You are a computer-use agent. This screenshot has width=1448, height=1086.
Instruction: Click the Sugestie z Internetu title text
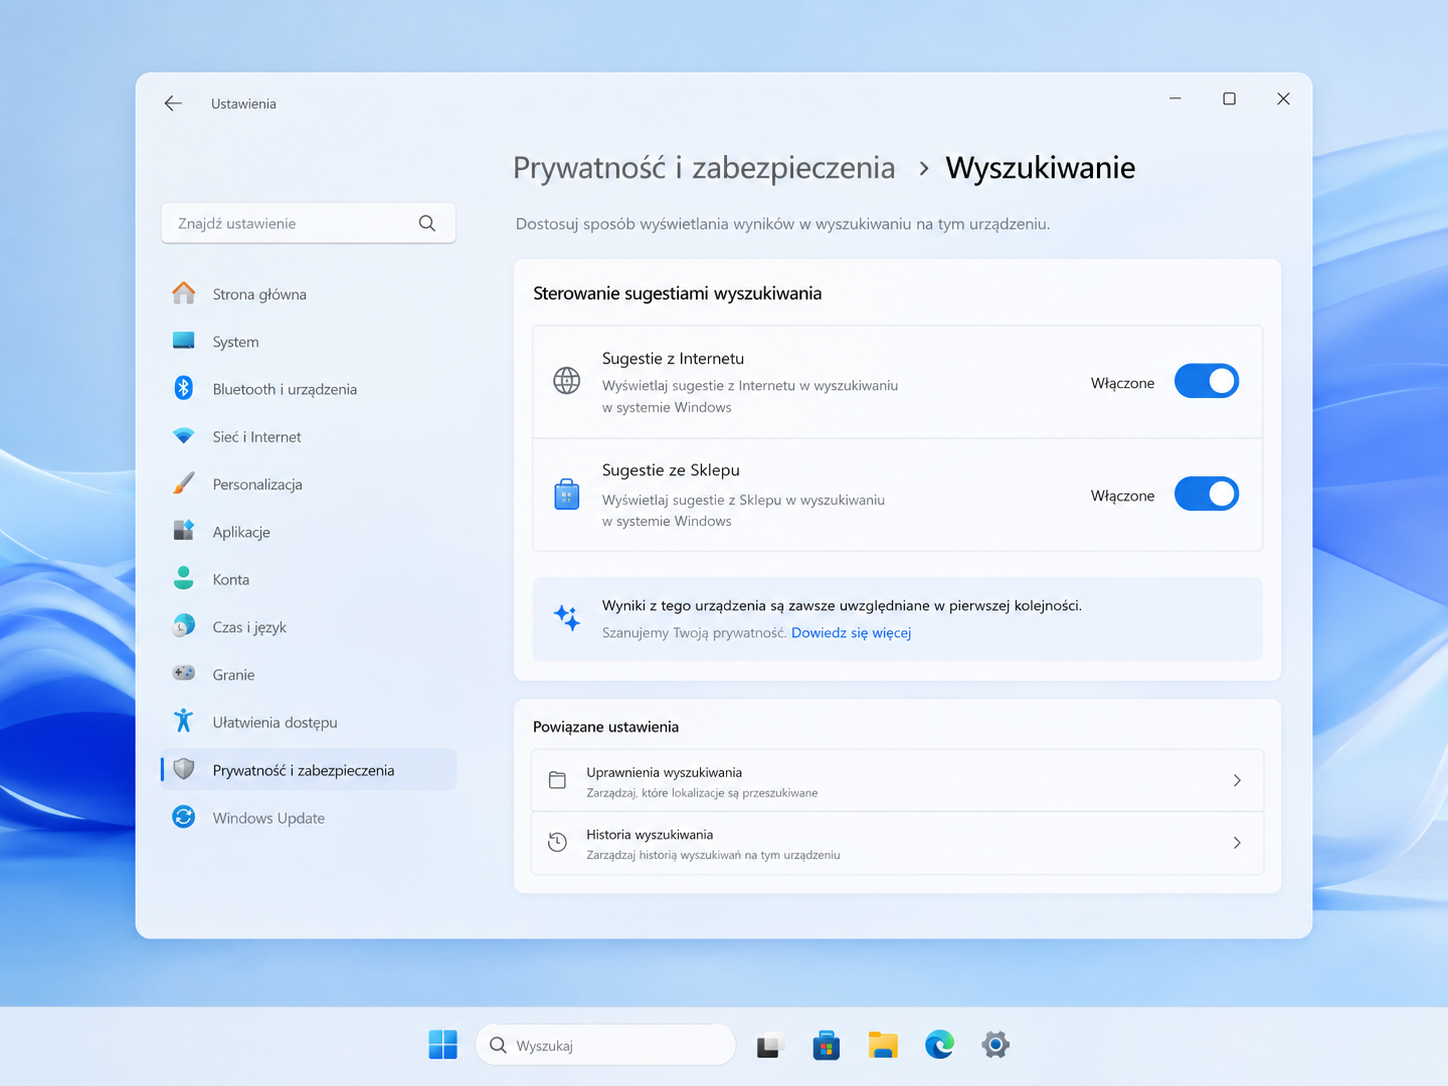(x=673, y=358)
